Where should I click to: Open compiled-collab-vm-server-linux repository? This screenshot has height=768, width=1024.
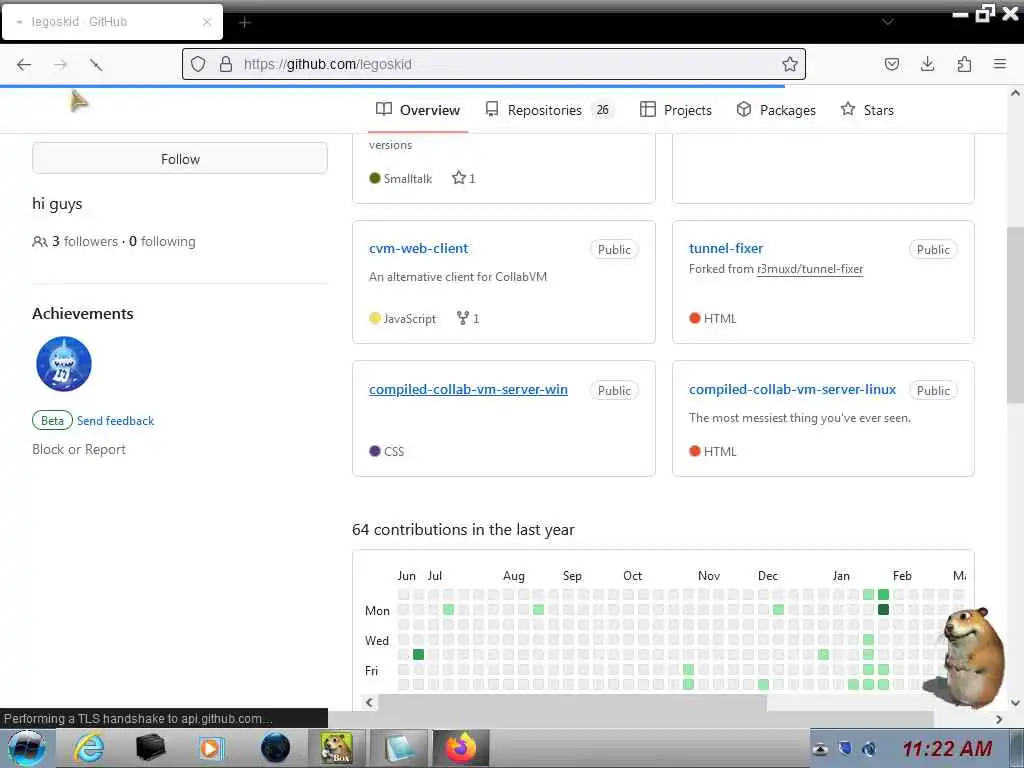tap(792, 389)
